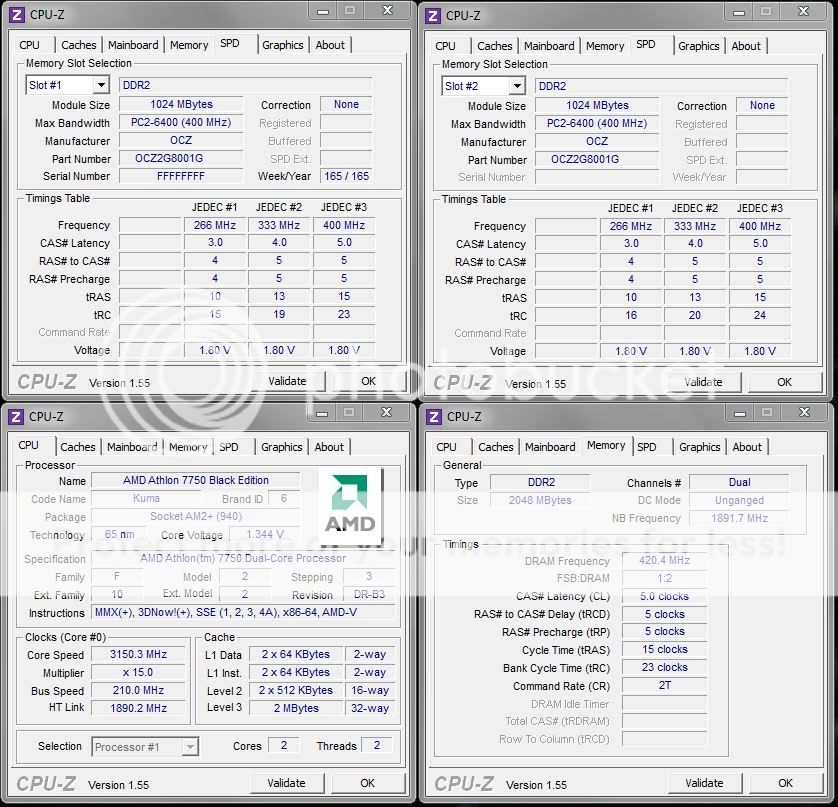This screenshot has width=838, height=807.
Task: Click the 3150.3 MHz core speed value
Action: click(138, 654)
